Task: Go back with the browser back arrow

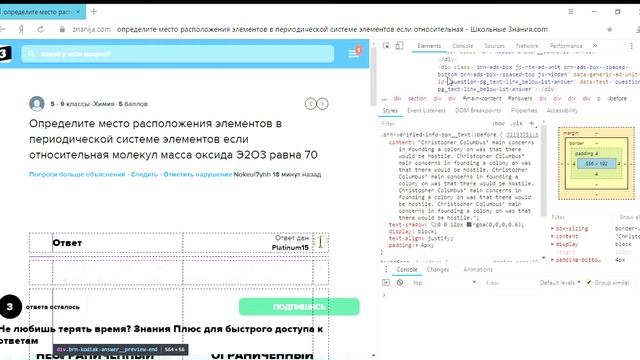Action: coord(2,29)
